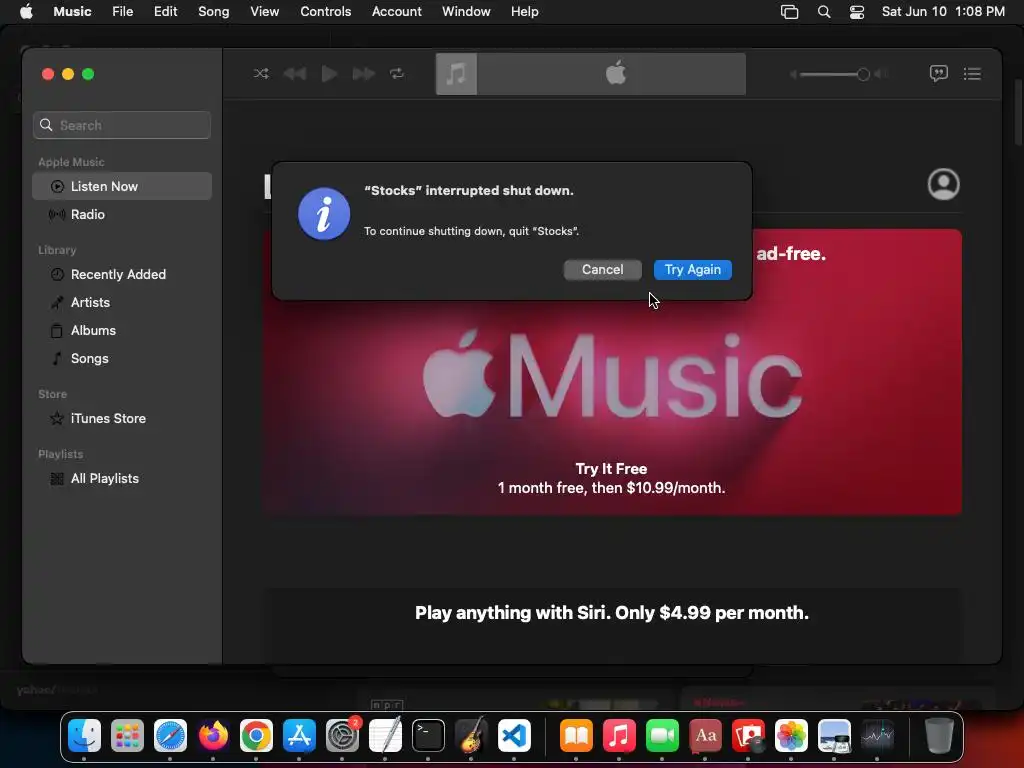Open the Trash in the Dock

point(939,736)
